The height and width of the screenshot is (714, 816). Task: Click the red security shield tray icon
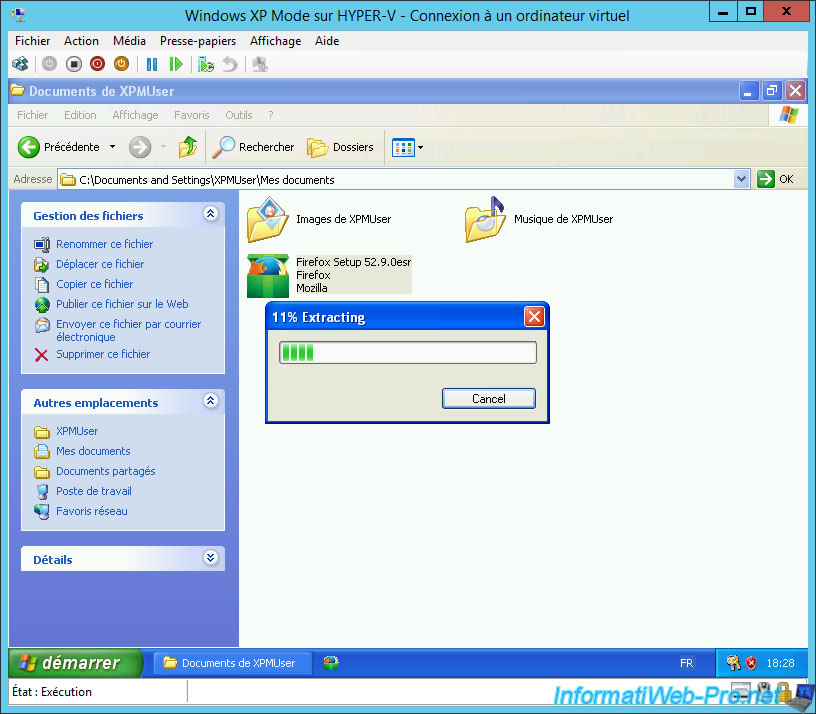[751, 663]
